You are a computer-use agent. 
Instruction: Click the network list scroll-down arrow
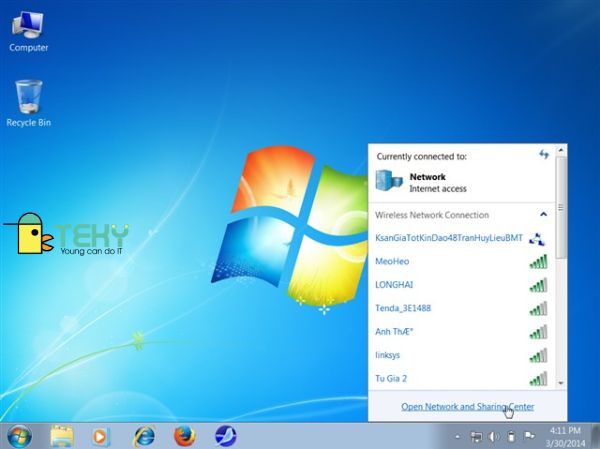pos(561,383)
